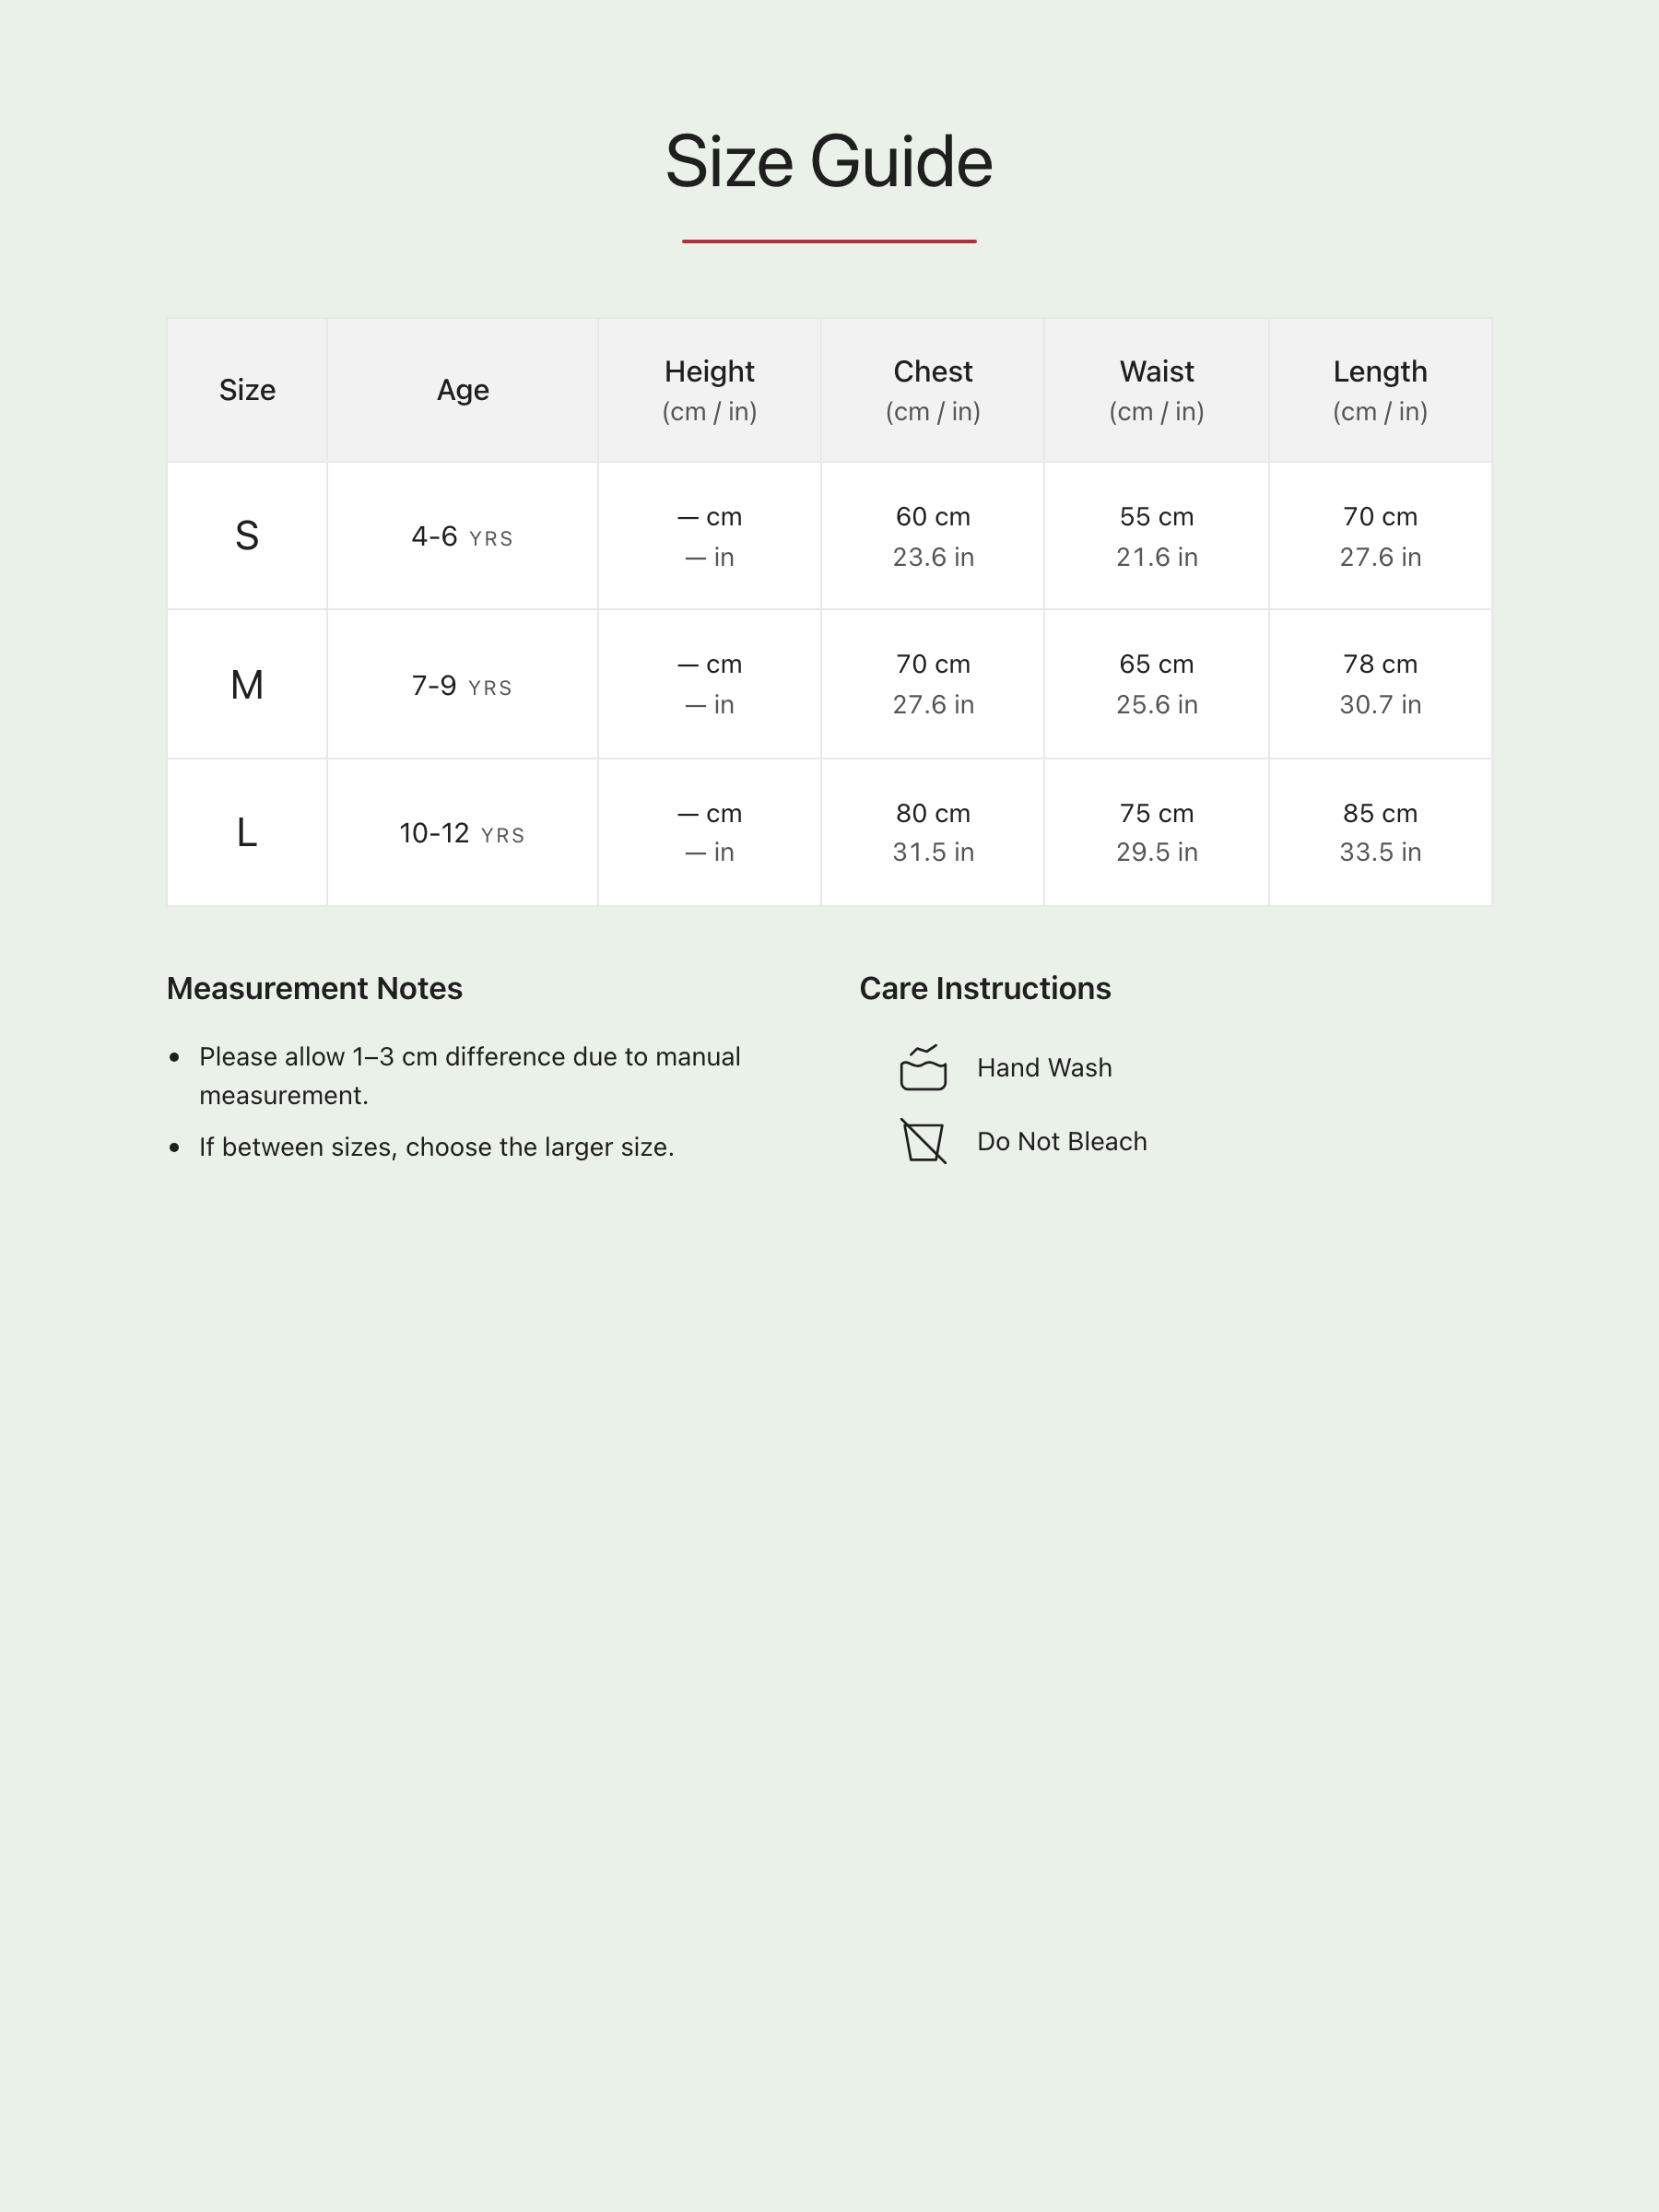Click the Size Guide page title

pyautogui.click(x=829, y=162)
